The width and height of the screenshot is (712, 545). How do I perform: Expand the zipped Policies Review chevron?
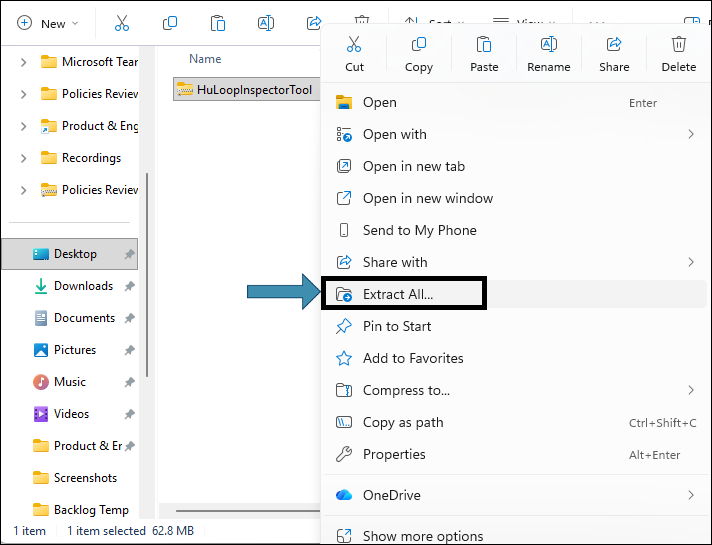tap(23, 190)
